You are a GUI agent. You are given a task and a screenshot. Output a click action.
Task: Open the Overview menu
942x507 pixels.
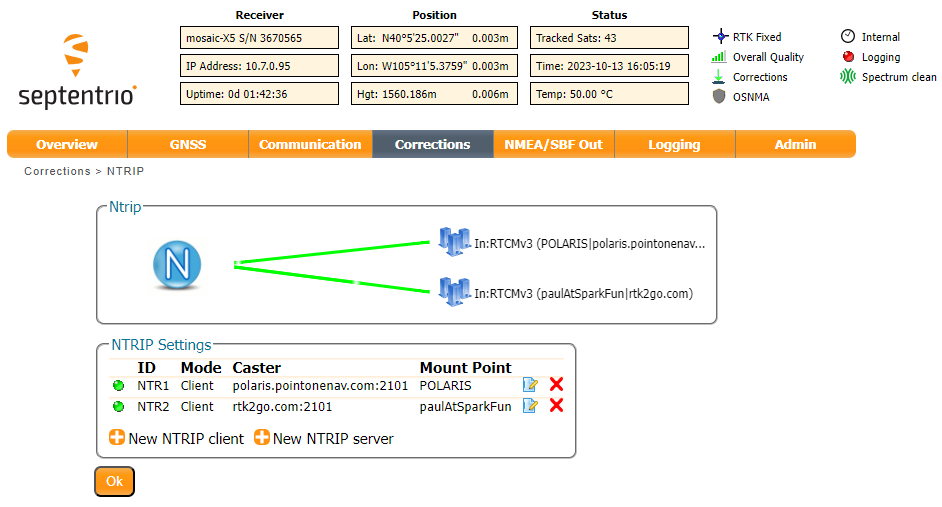point(67,144)
